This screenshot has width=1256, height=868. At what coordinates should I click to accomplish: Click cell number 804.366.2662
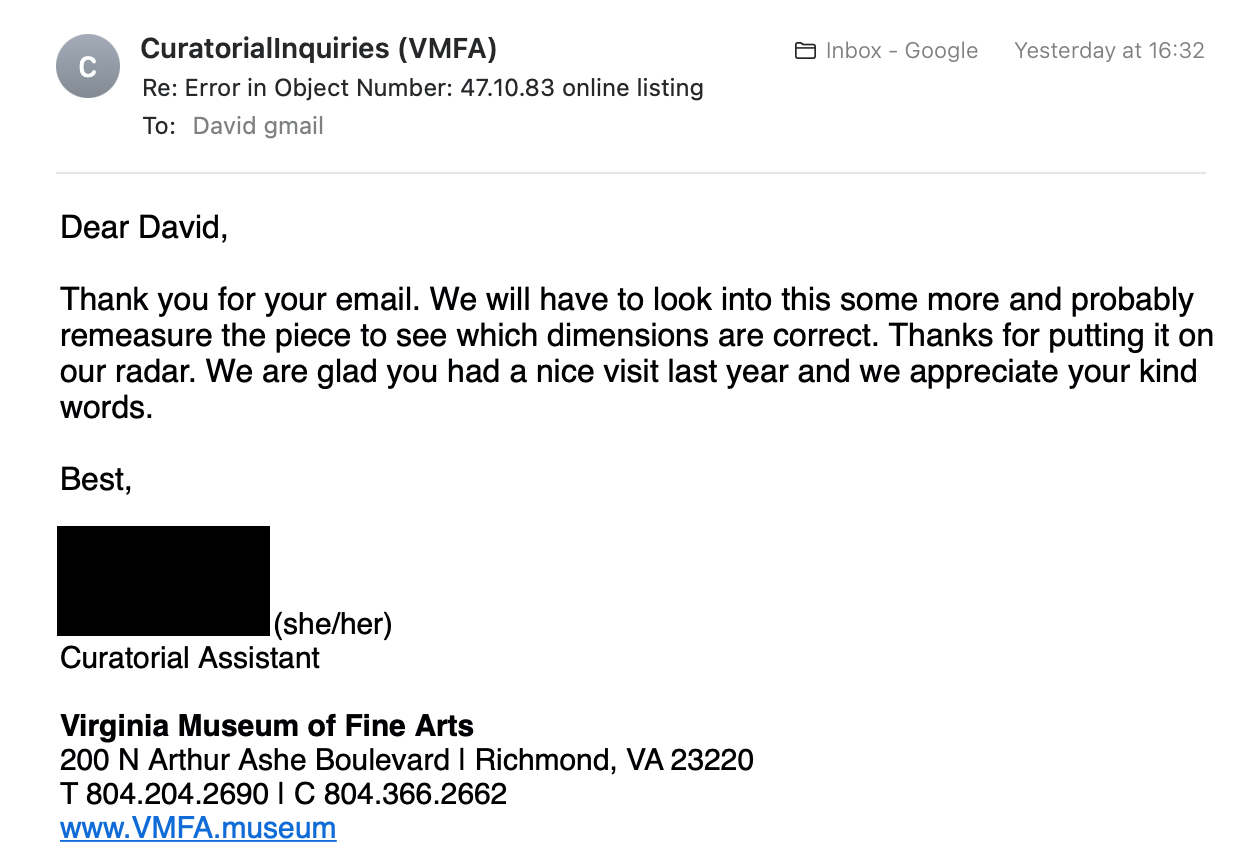(x=415, y=794)
